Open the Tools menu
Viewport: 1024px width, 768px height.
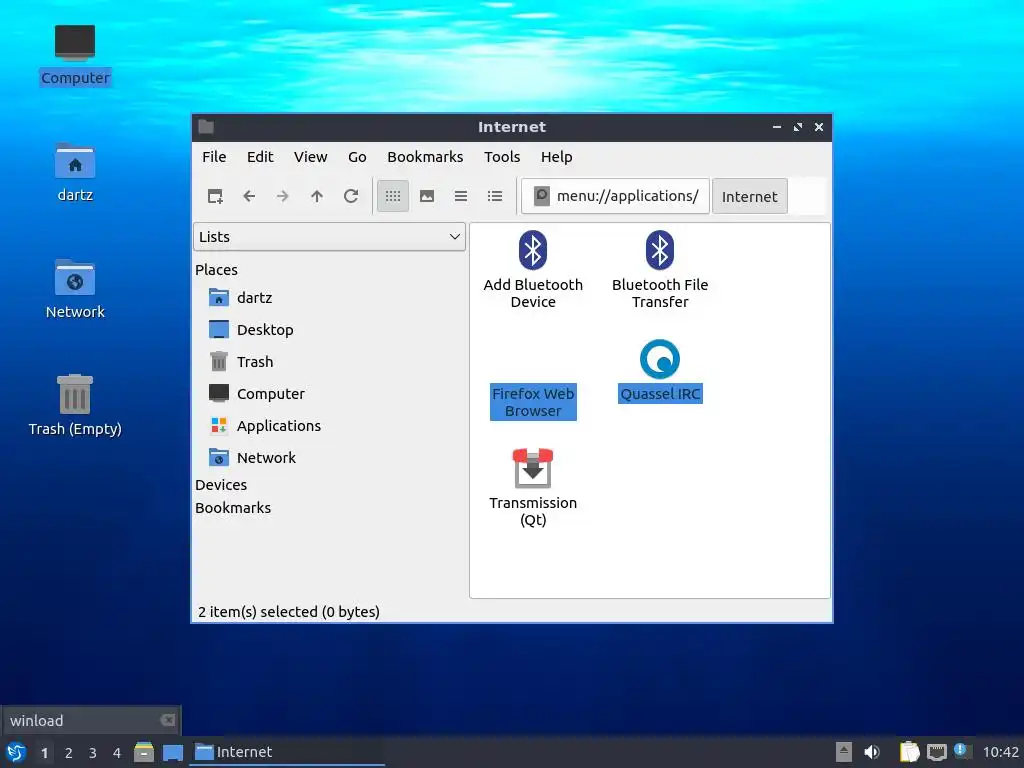click(502, 157)
